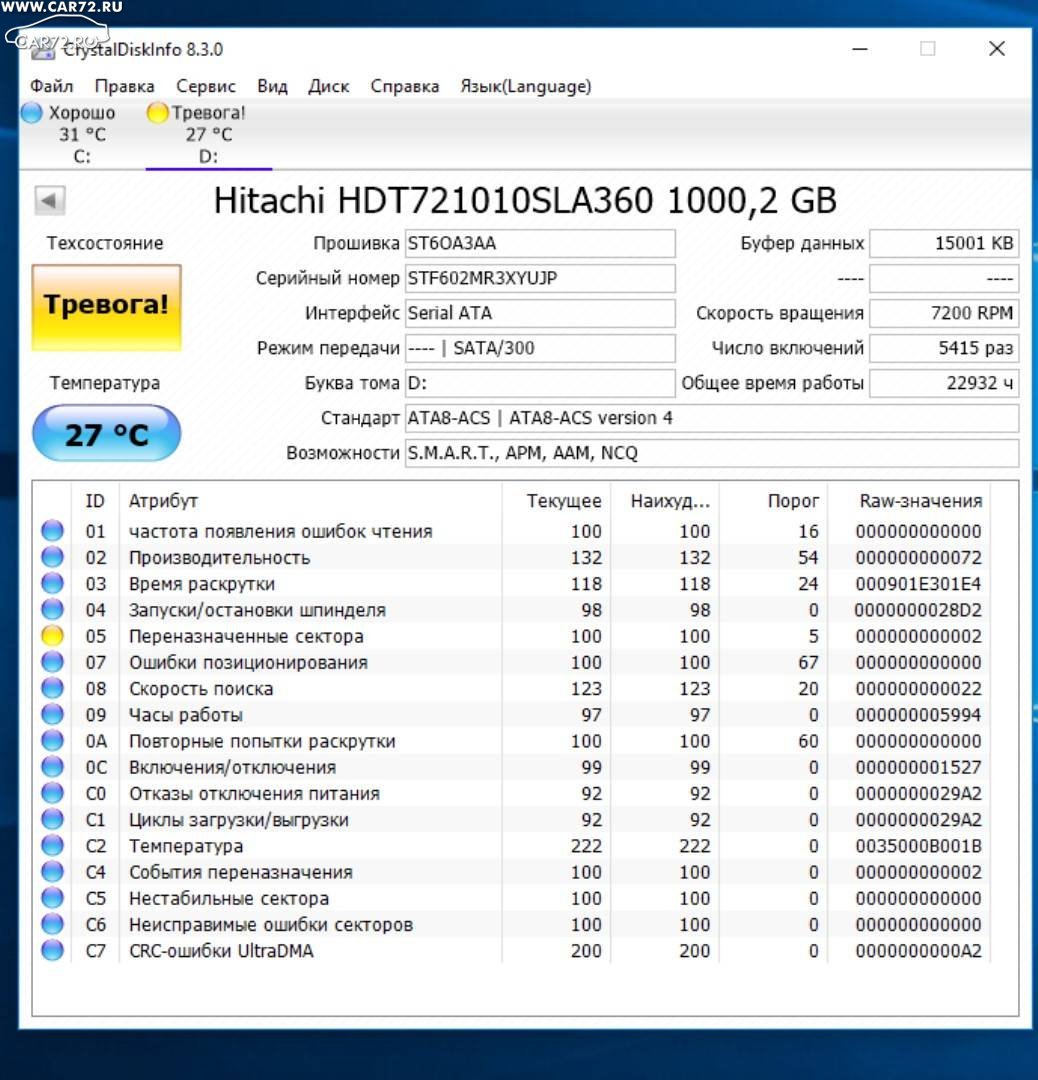
Task: Click the Буква тома field
Action: (540, 383)
